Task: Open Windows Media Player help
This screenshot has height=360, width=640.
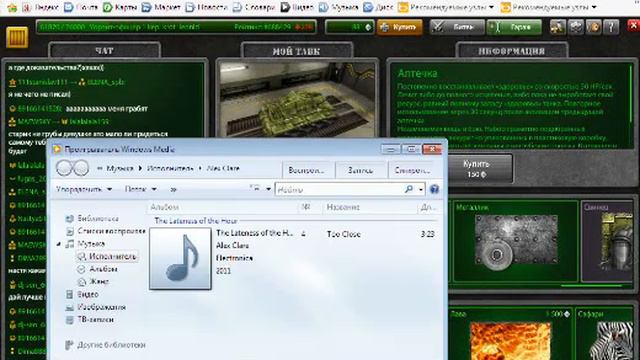Action: (x=434, y=189)
